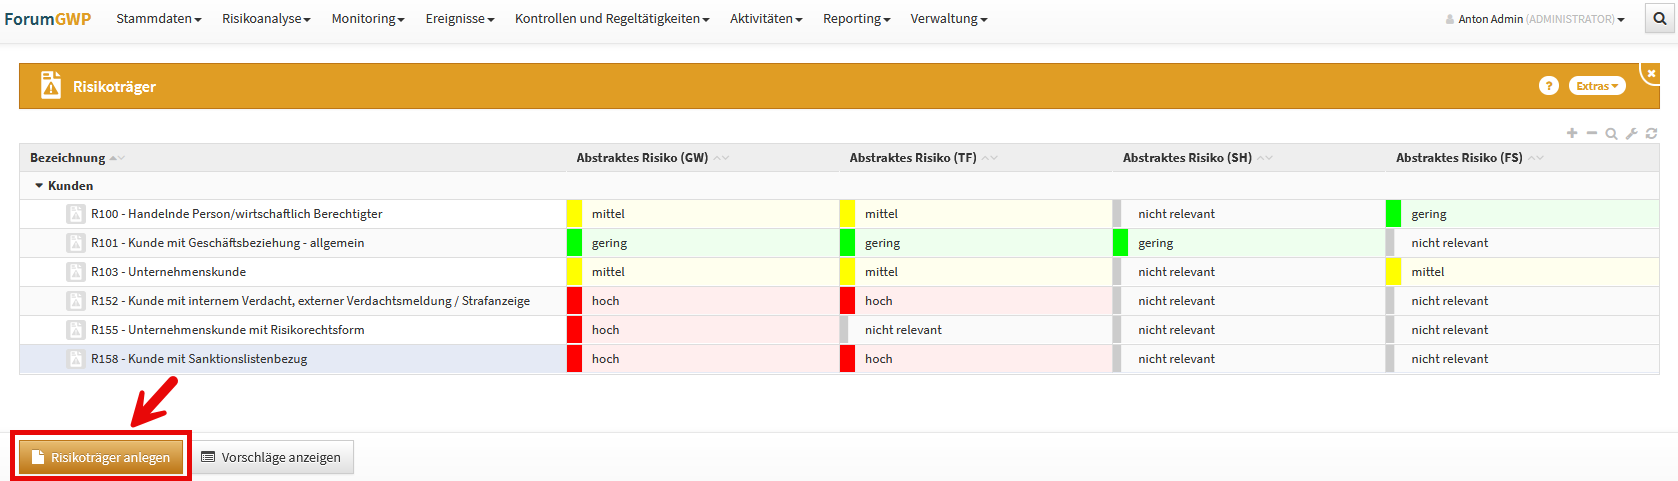The width and height of the screenshot is (1678, 481).
Task: Click the Risikoträger anlegen button
Action: tap(101, 457)
